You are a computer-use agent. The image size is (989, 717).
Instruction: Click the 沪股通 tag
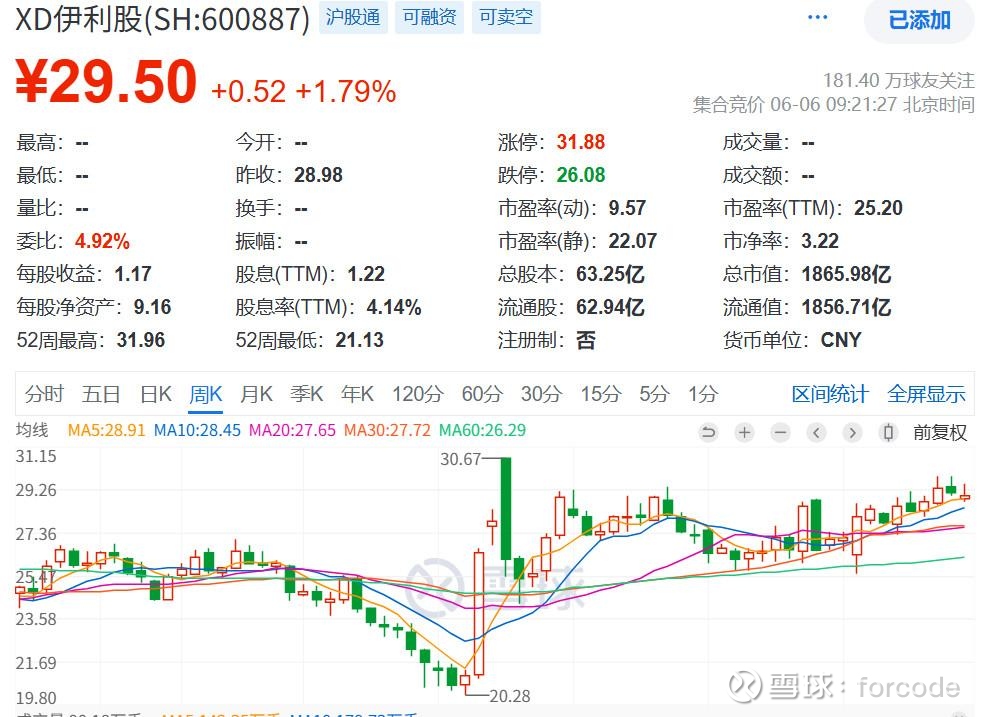pyautogui.click(x=353, y=17)
